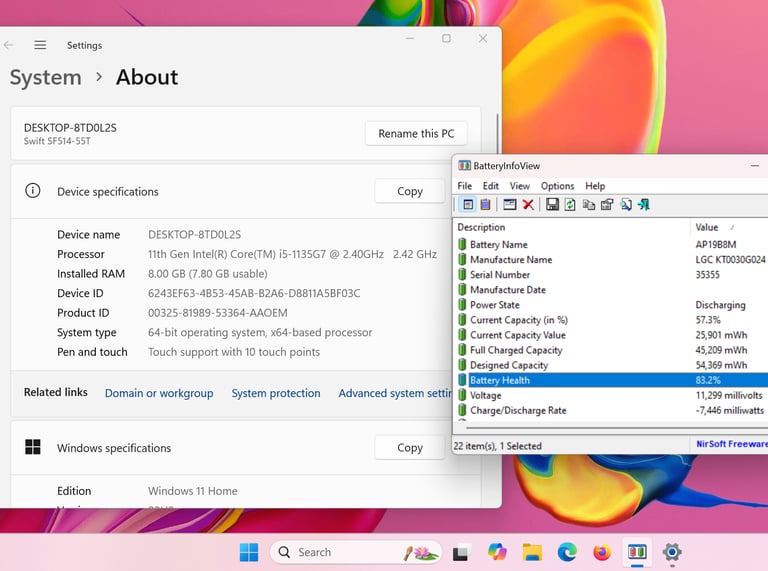This screenshot has height=571, width=768.
Task: Copy the Device specifications
Action: [409, 191]
